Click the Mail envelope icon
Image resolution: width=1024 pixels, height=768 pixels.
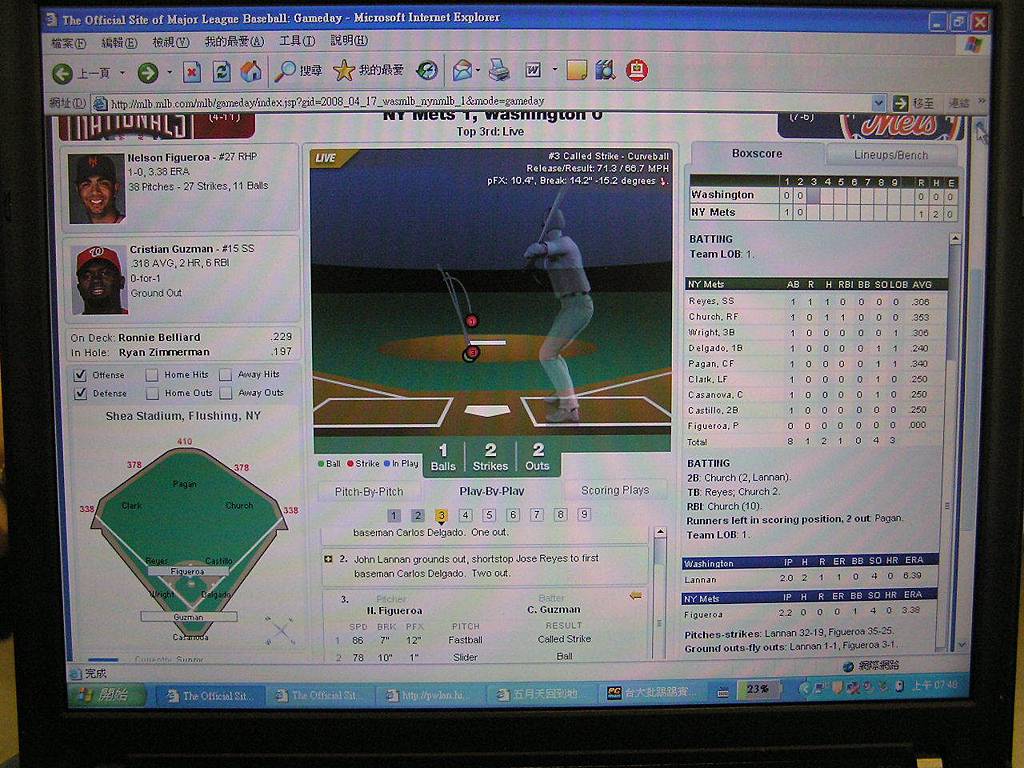pyautogui.click(x=462, y=70)
